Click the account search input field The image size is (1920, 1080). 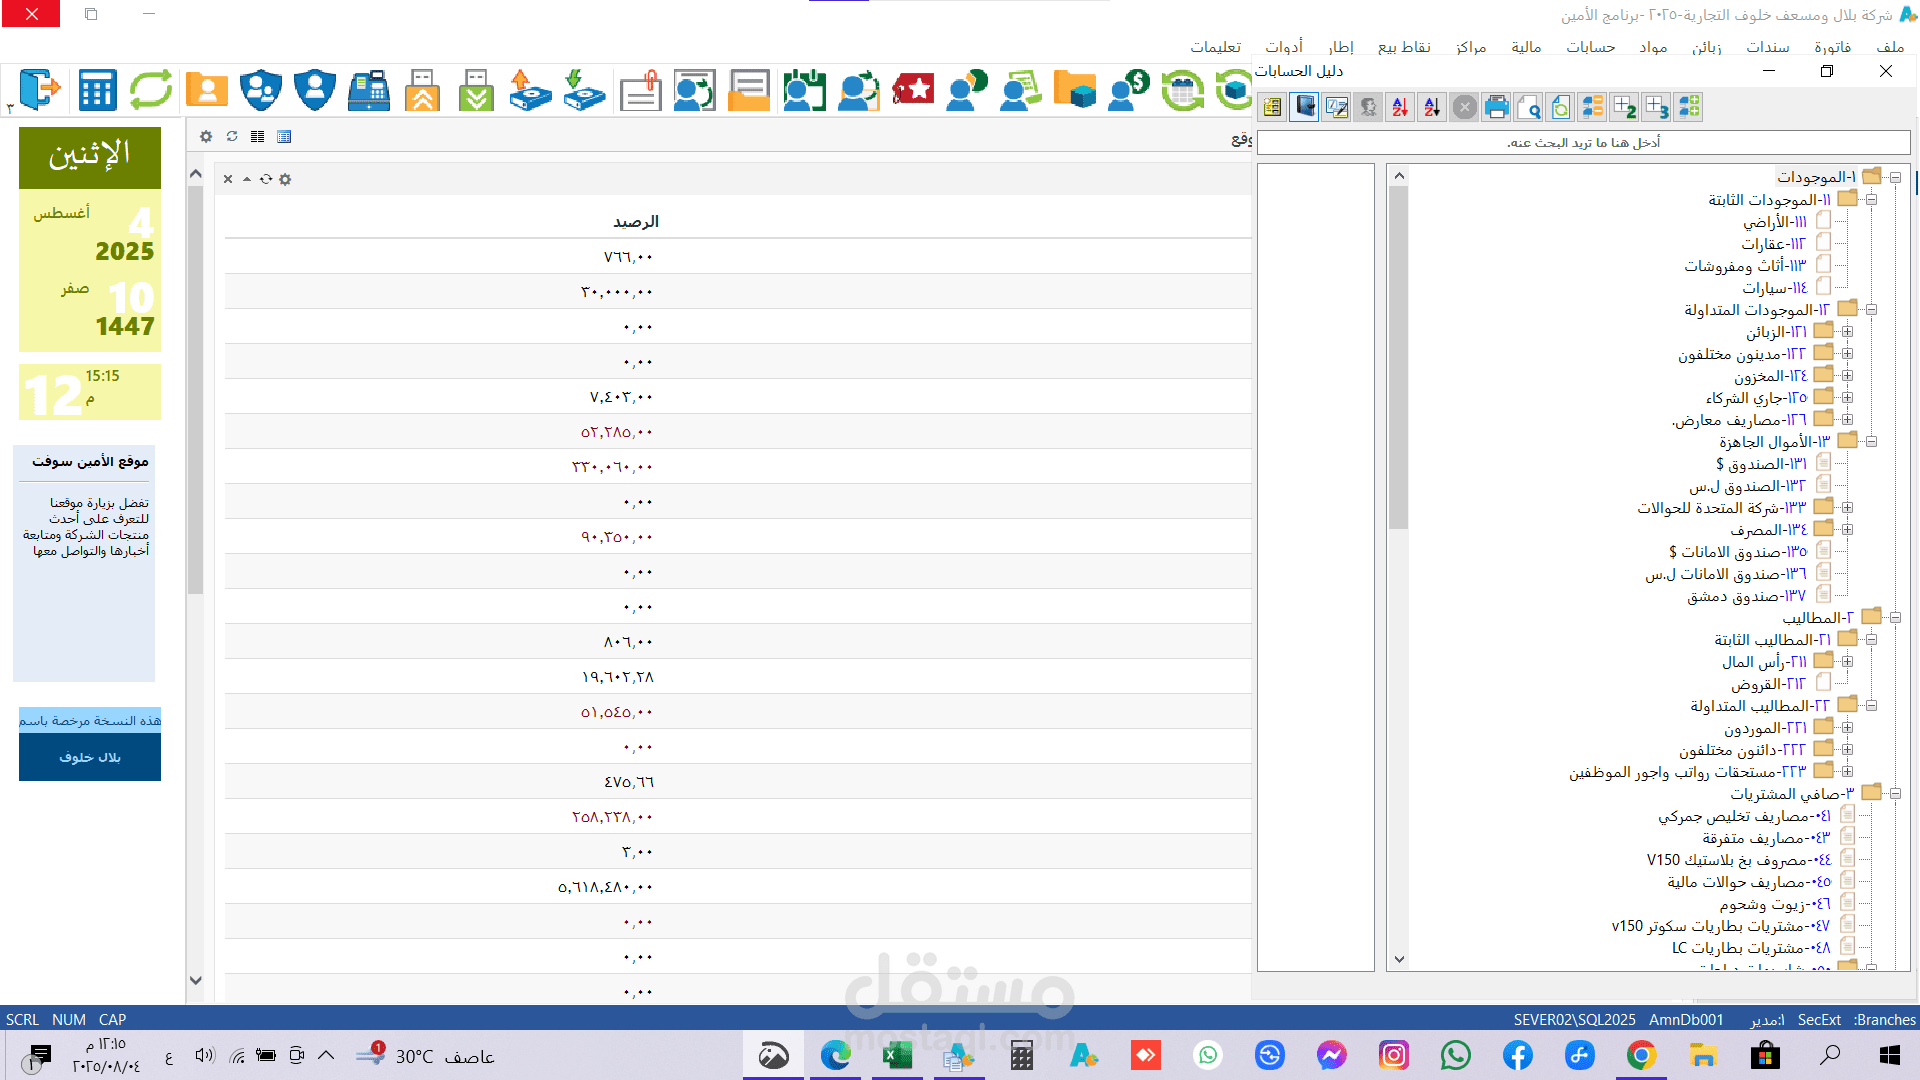click(1583, 142)
